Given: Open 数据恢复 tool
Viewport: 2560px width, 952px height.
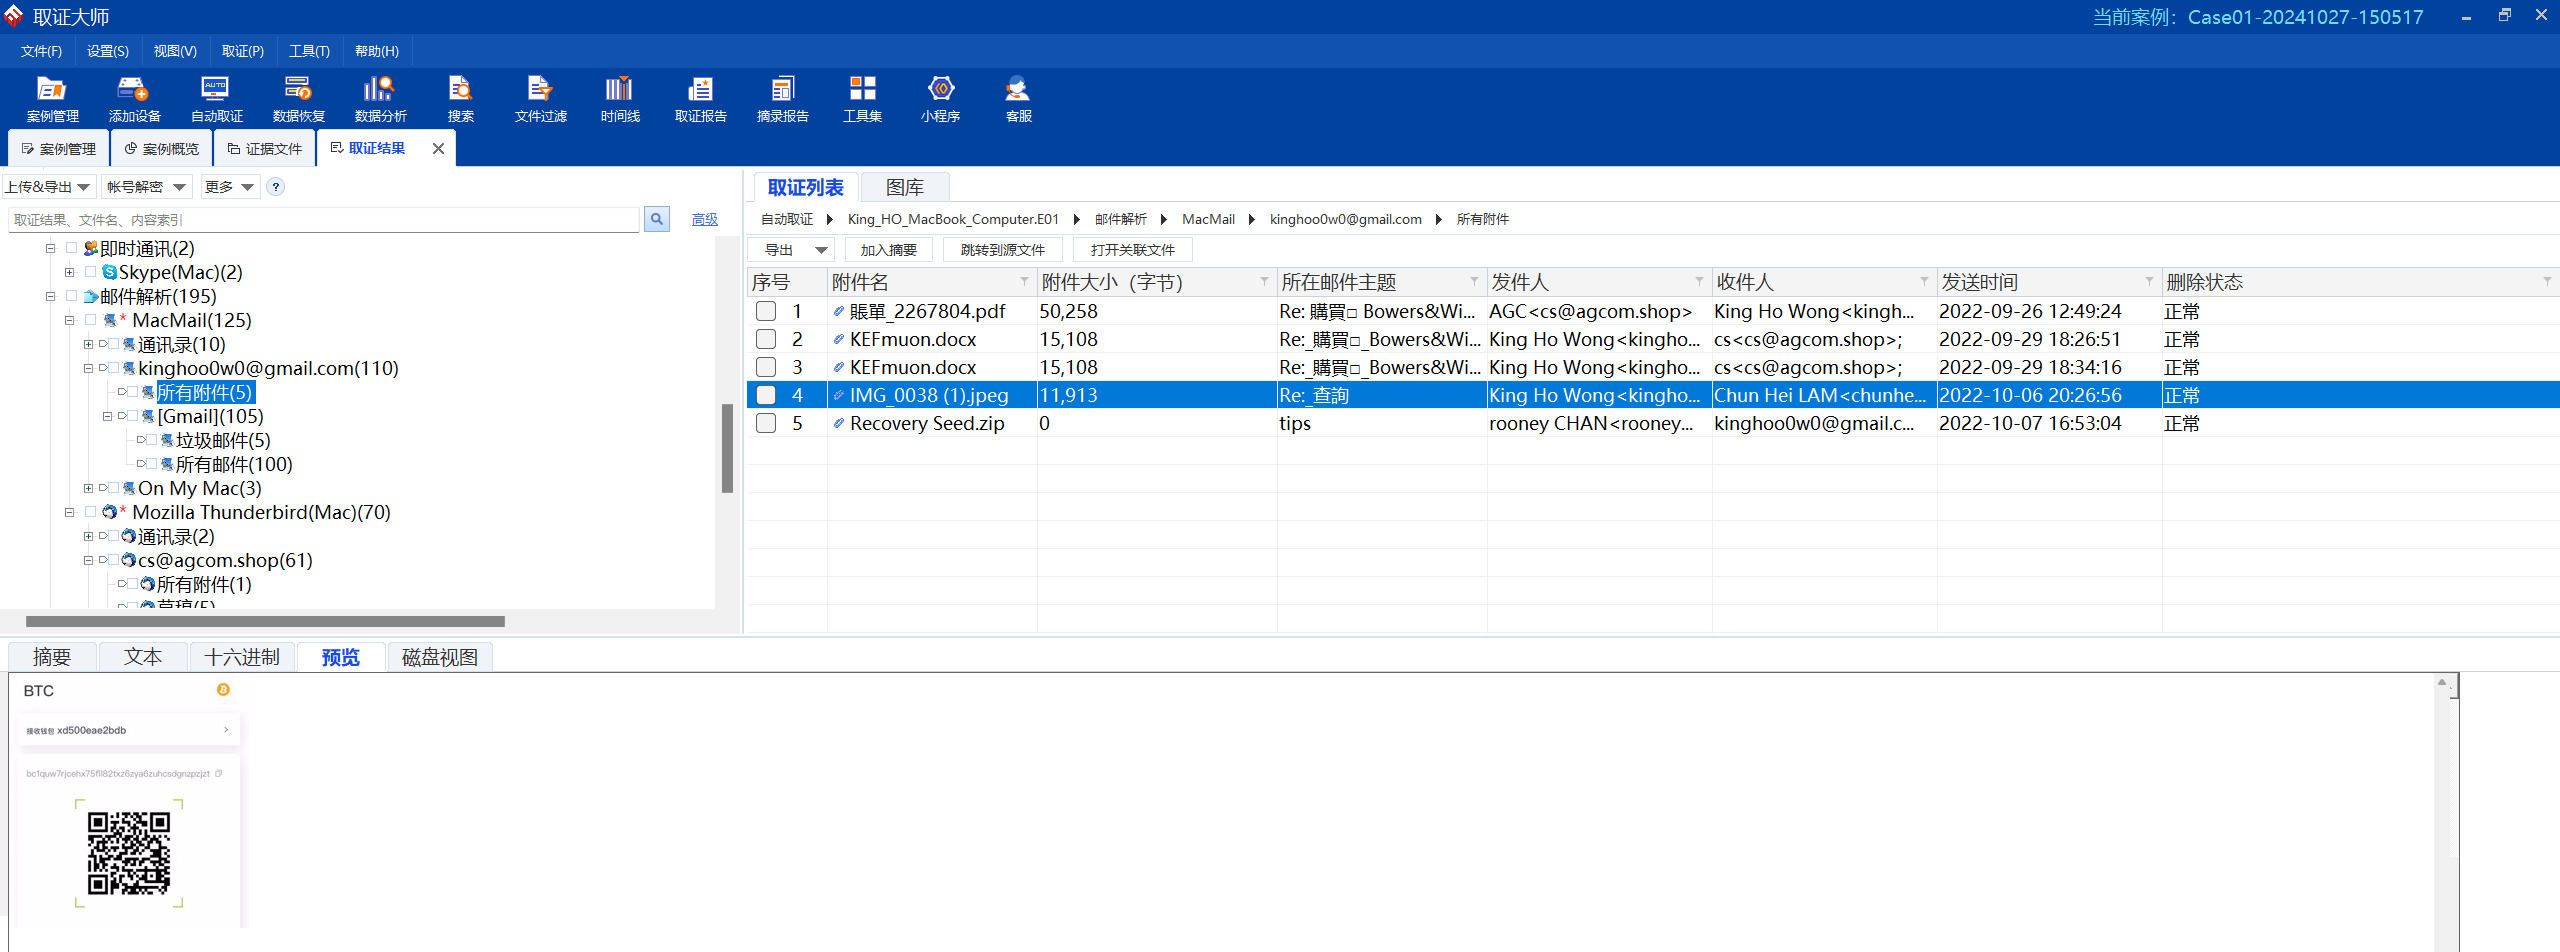Looking at the screenshot, I should 298,98.
